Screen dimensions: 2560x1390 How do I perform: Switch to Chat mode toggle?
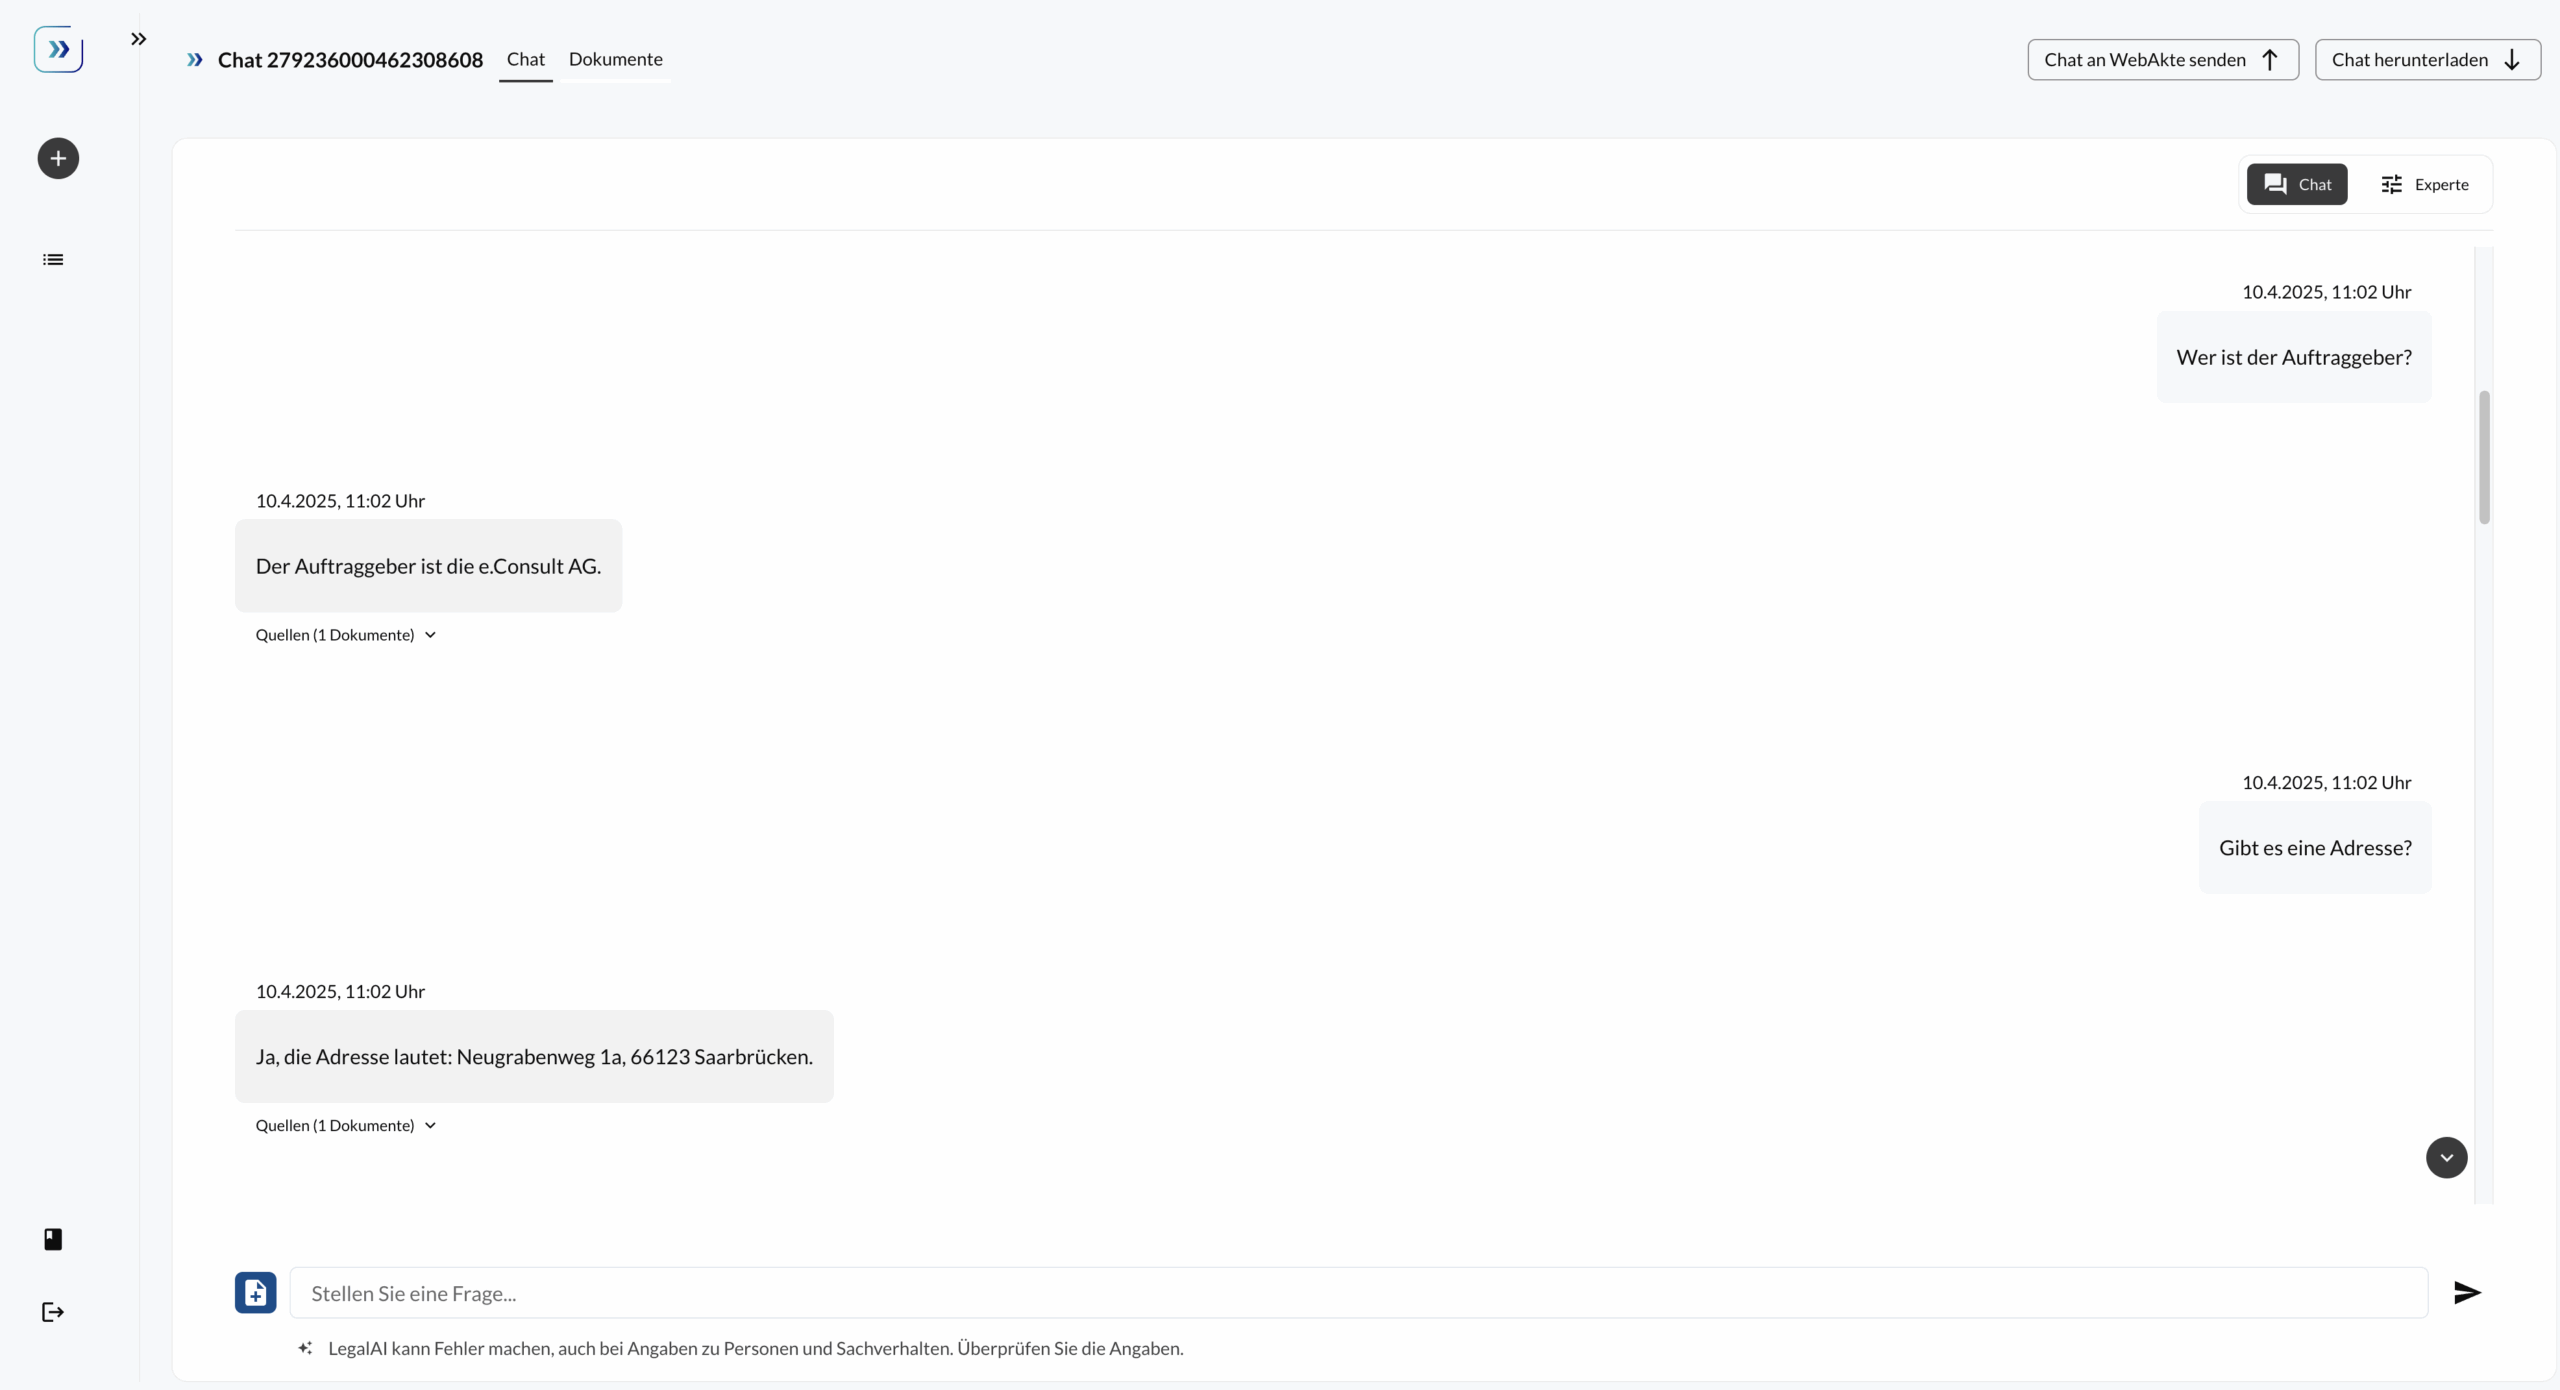pos(2297,184)
